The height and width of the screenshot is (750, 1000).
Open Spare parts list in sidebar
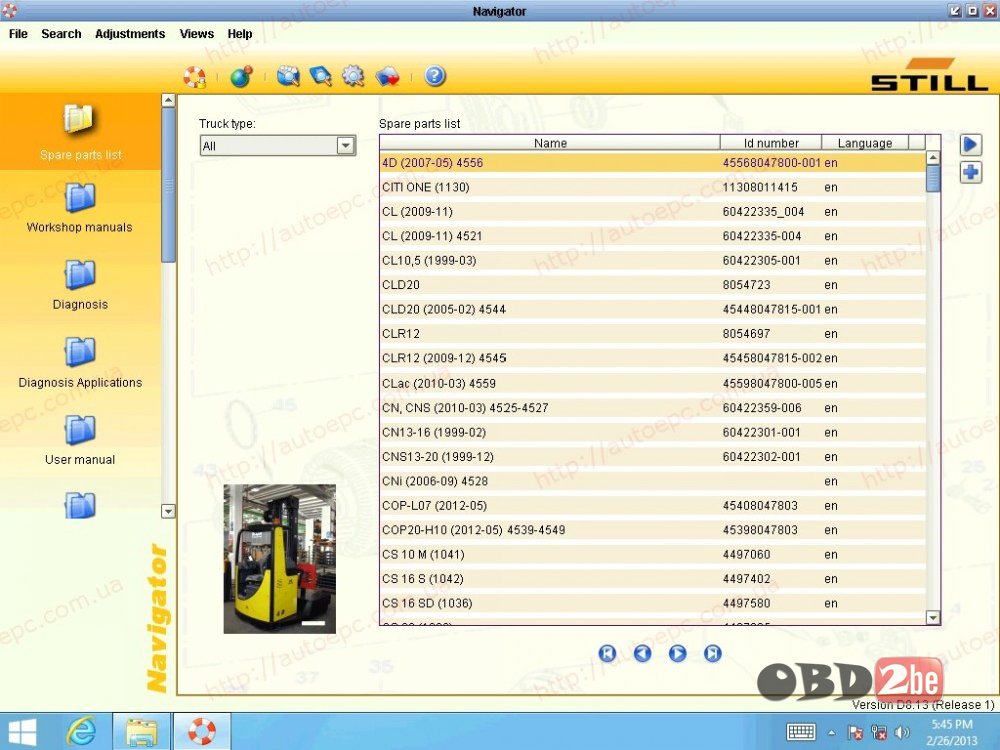(80, 131)
